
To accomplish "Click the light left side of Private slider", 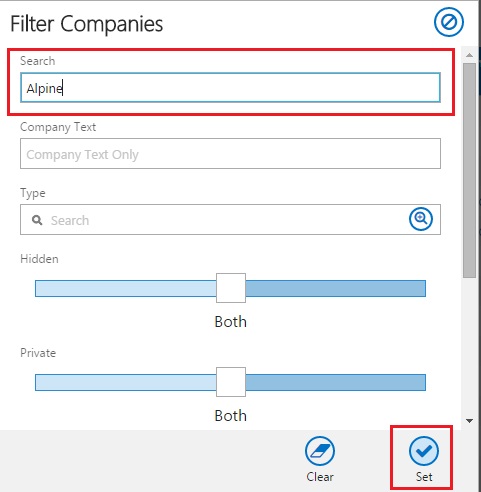I will pyautogui.click(x=126, y=382).
